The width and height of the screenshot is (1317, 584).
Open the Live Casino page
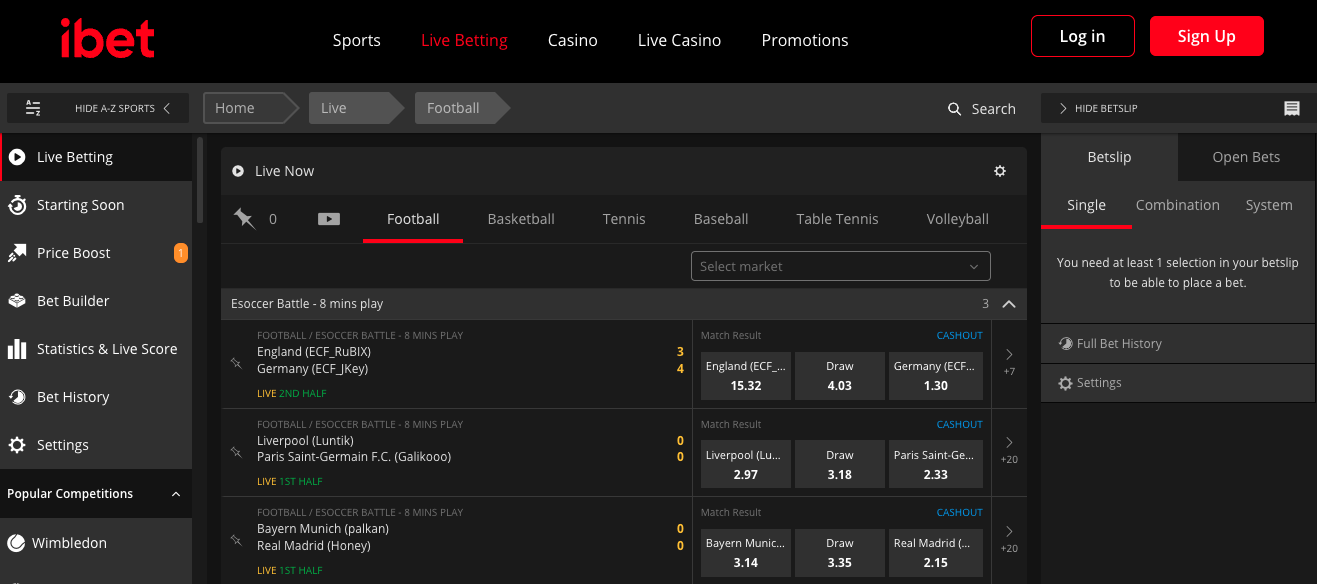[680, 41]
